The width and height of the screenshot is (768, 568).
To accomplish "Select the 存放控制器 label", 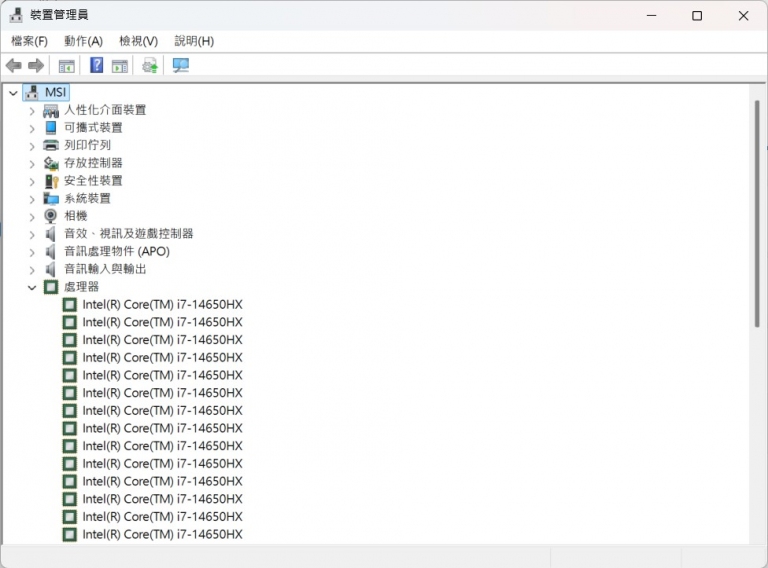I will (93, 163).
